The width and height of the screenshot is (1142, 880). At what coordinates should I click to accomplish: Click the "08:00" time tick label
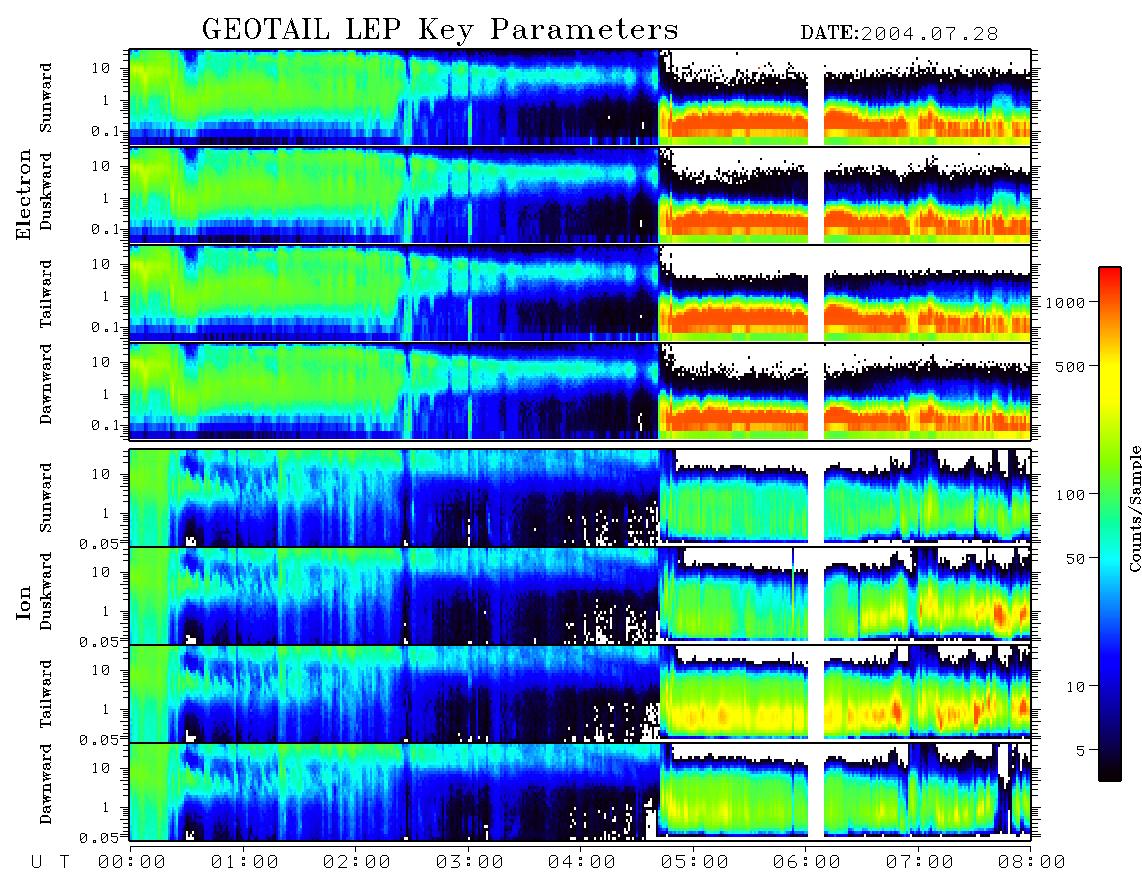coord(1031,863)
